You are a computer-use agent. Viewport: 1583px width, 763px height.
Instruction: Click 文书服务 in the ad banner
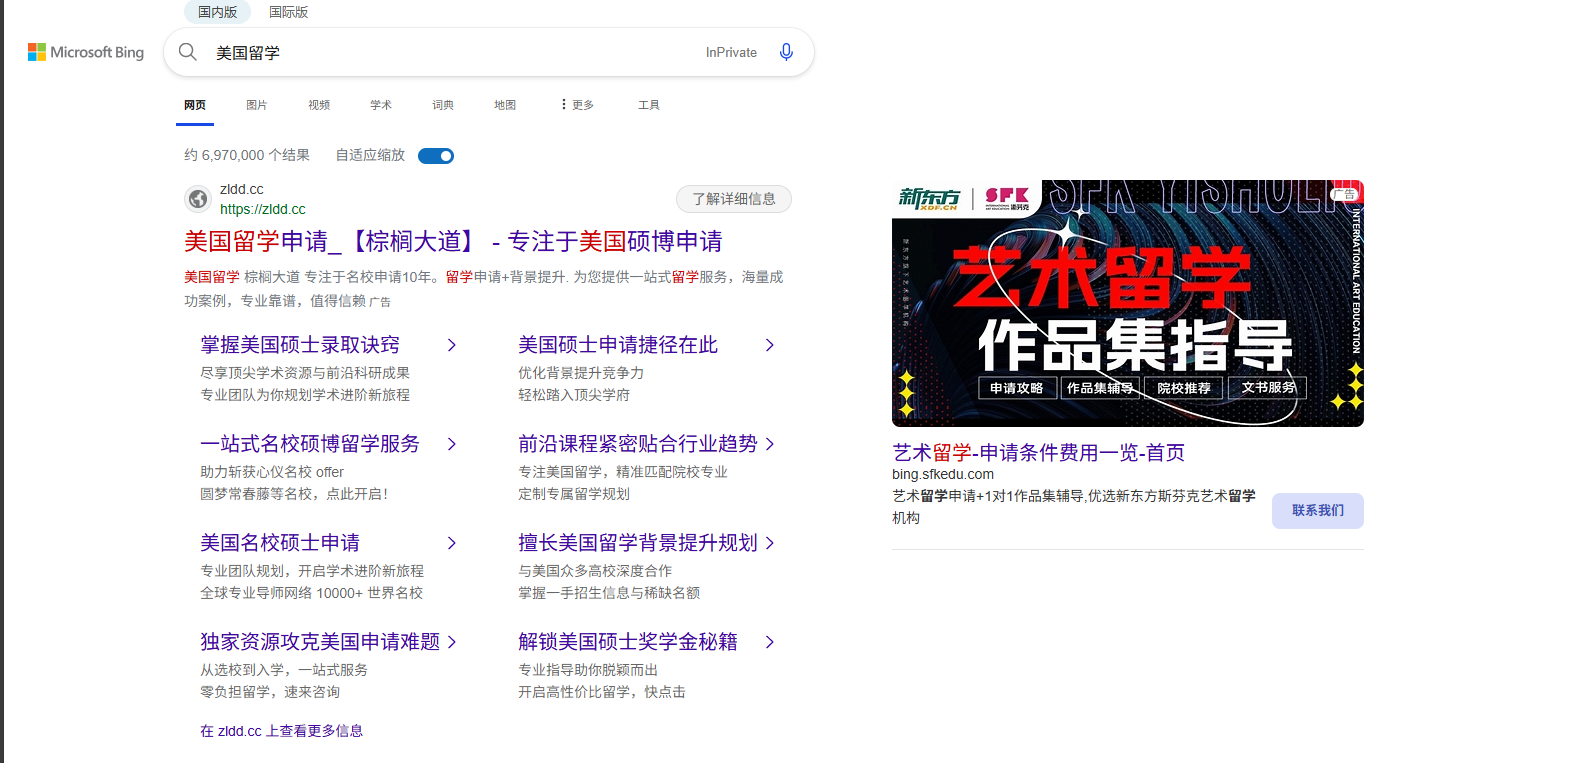tap(1267, 388)
